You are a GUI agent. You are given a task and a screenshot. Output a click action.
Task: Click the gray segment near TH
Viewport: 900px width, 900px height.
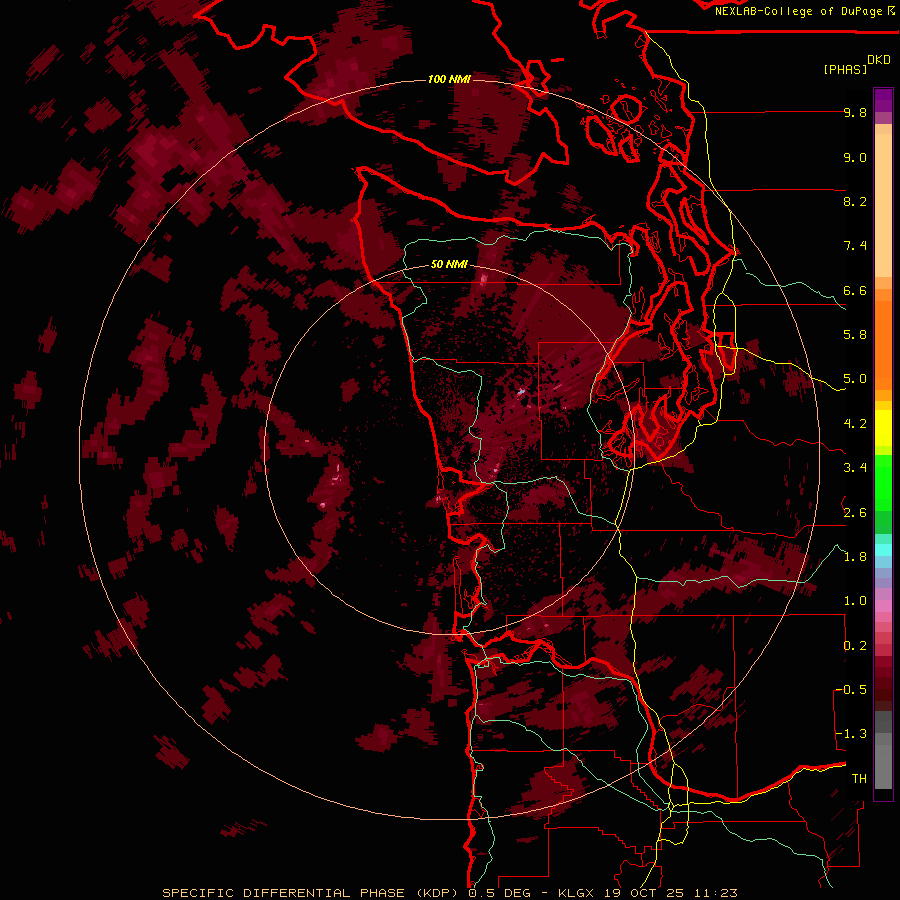point(883,766)
